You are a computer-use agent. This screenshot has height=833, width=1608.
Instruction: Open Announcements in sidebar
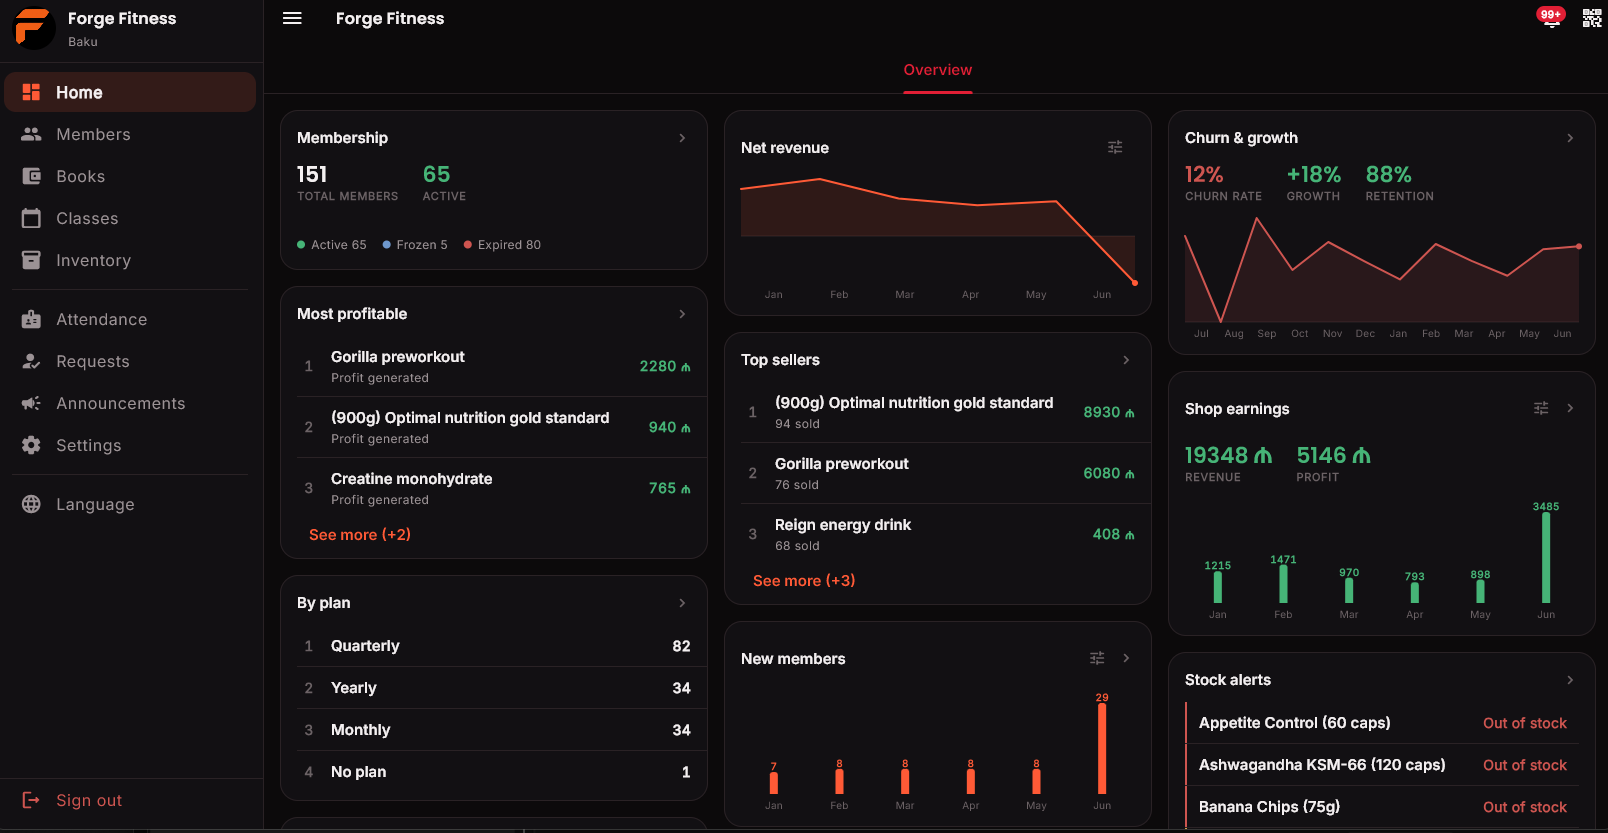tap(130, 403)
